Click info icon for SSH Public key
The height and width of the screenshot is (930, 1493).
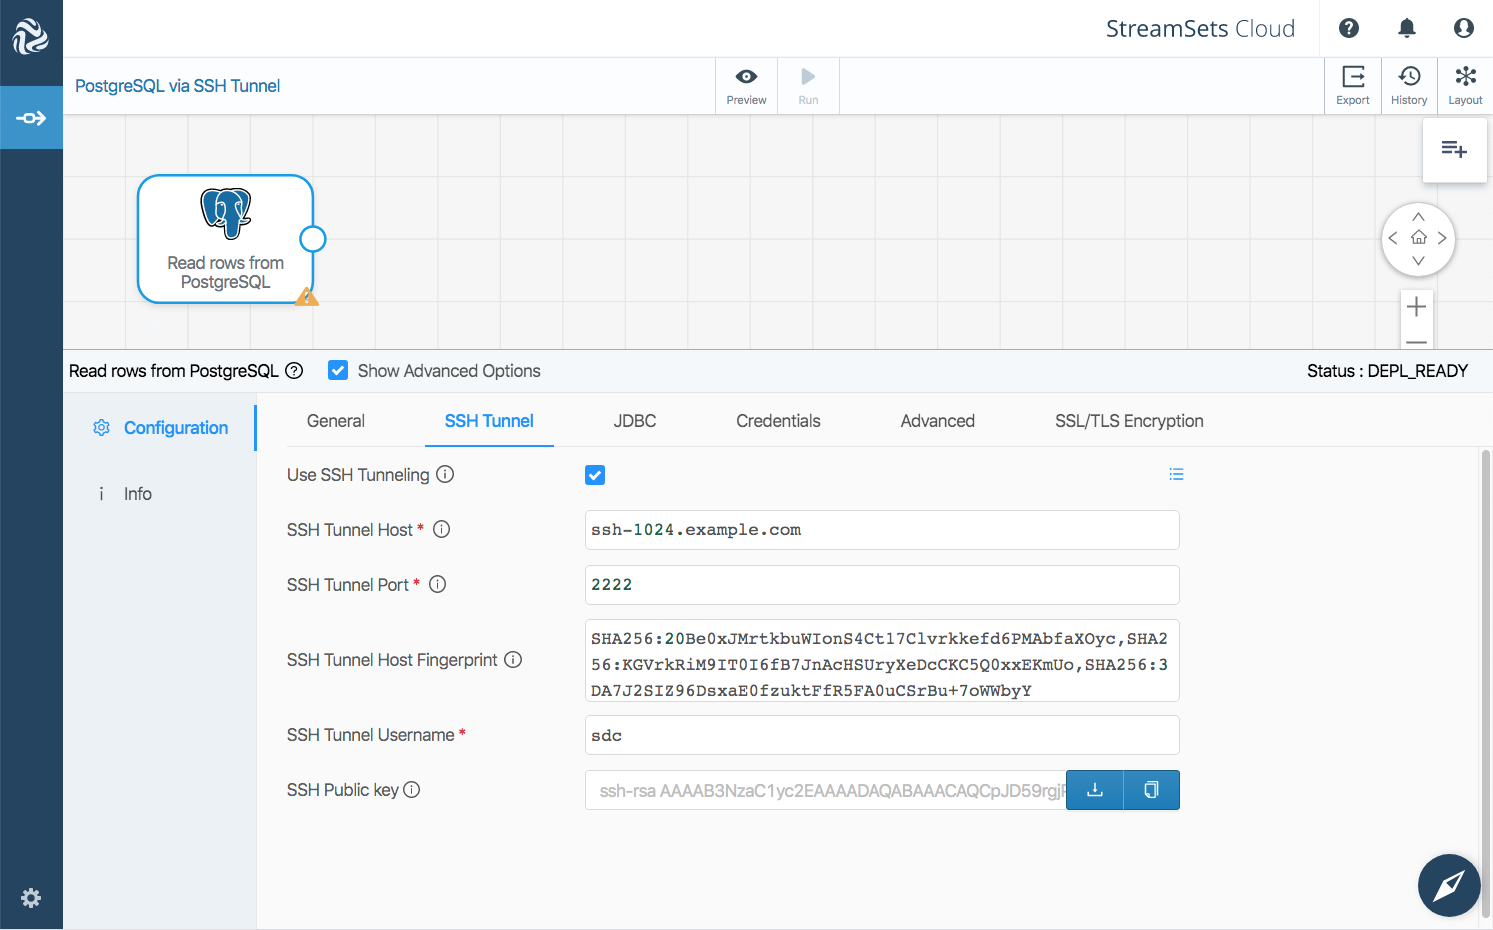[411, 789]
